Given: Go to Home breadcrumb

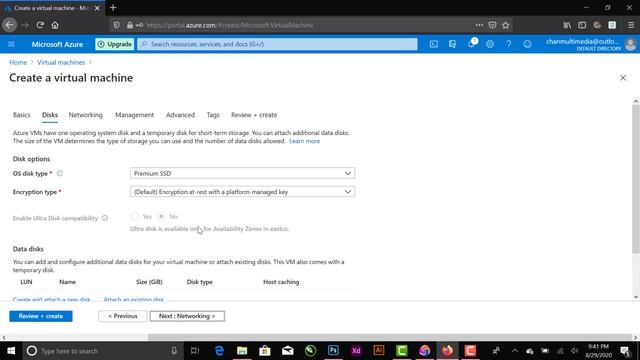Looking at the screenshot, I should pos(18,62).
